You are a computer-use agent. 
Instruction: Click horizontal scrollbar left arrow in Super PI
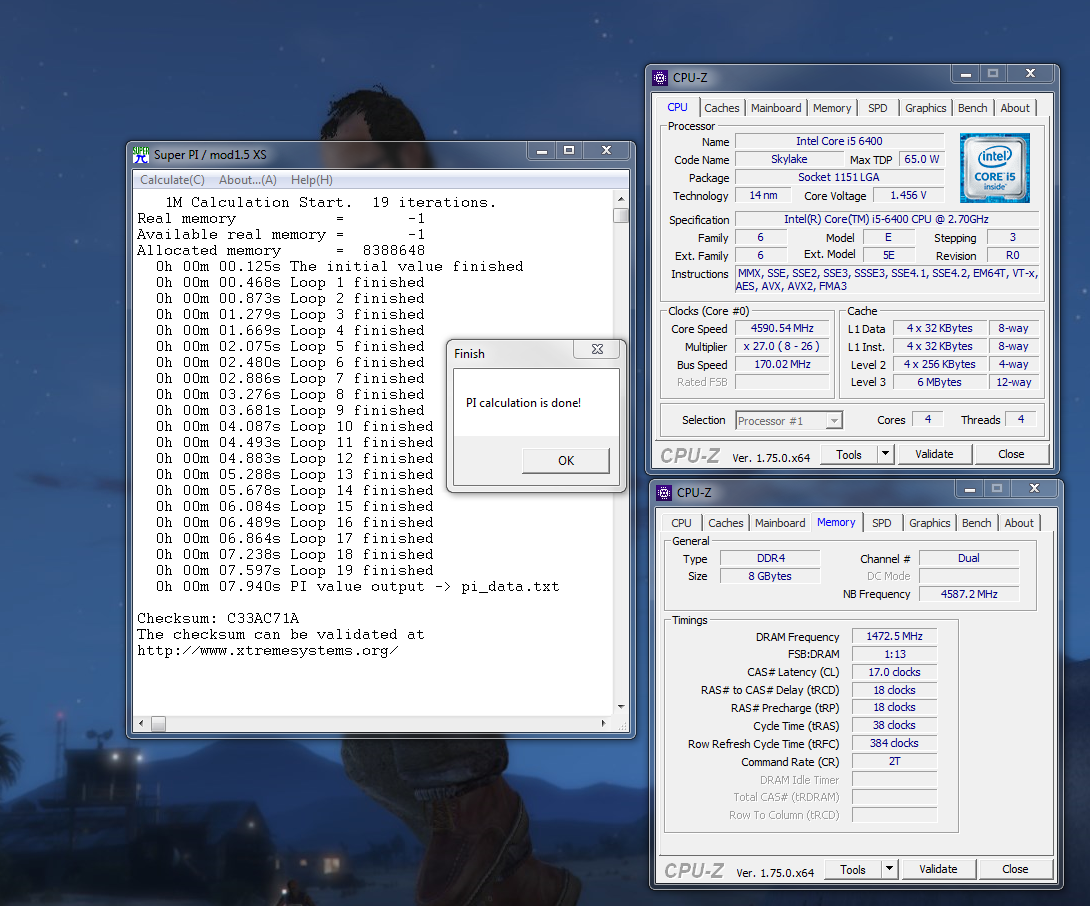click(141, 724)
